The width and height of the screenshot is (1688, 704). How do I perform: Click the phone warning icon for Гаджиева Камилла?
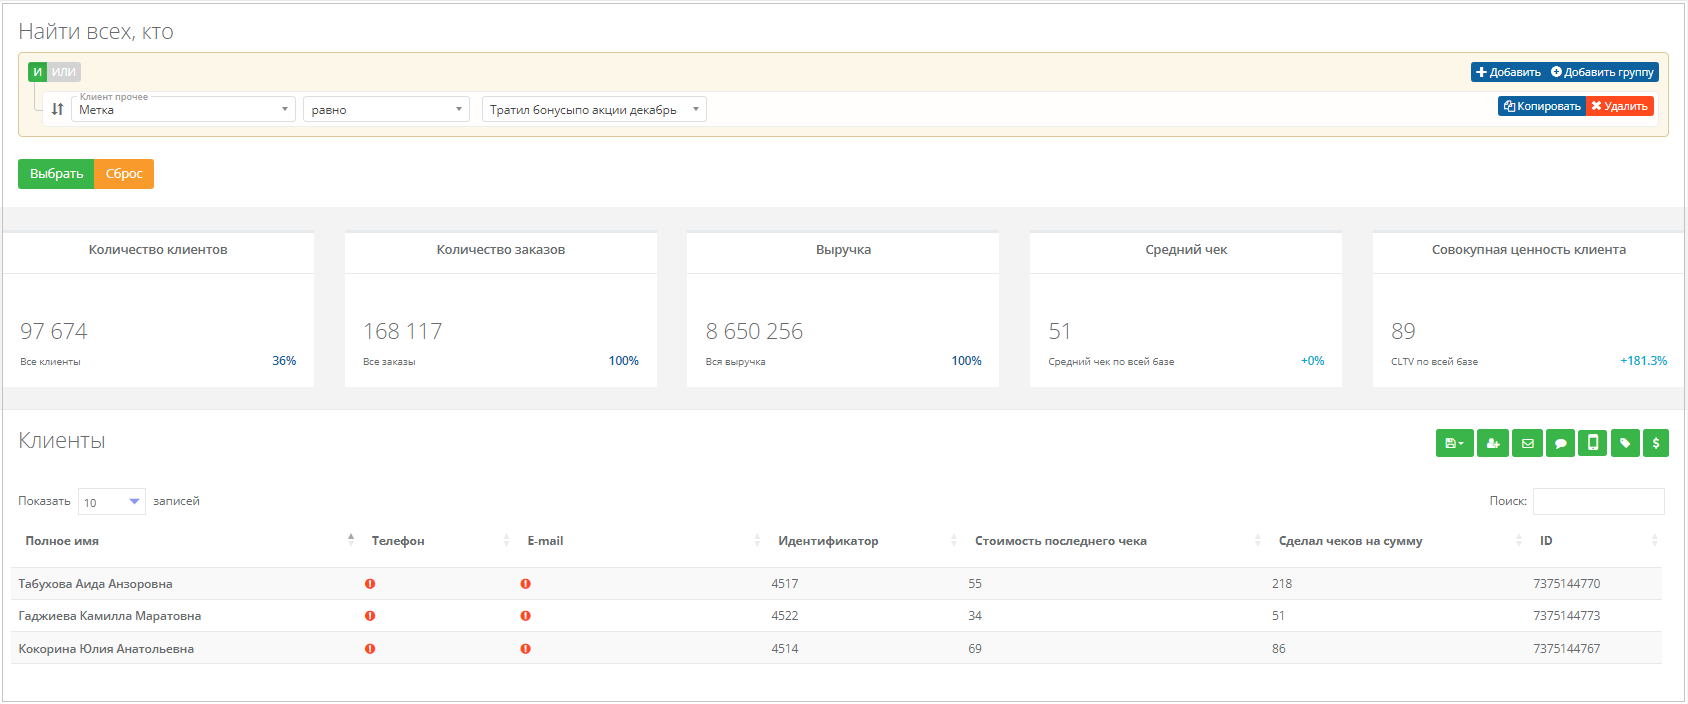point(370,616)
